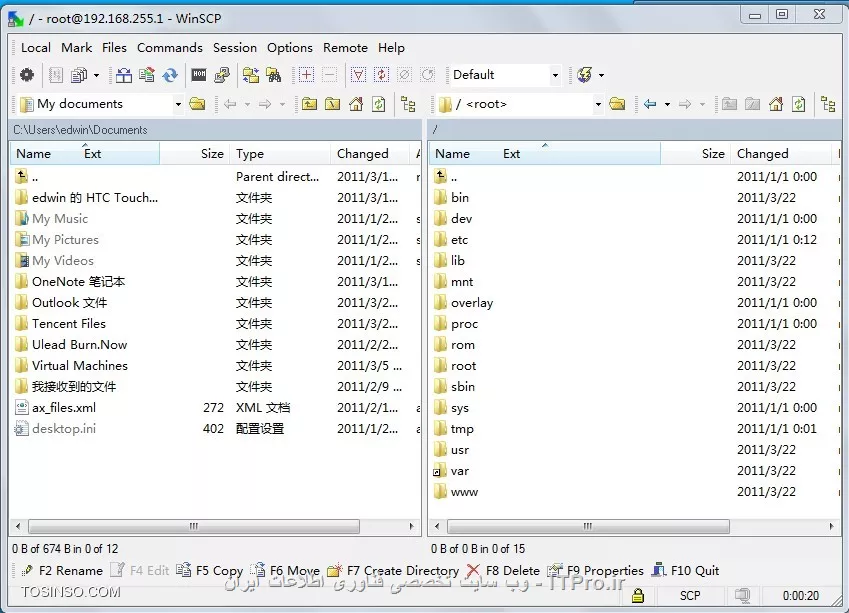This screenshot has width=849, height=613.
Task: Sort remote panel by Changed column header
Action: pos(780,154)
